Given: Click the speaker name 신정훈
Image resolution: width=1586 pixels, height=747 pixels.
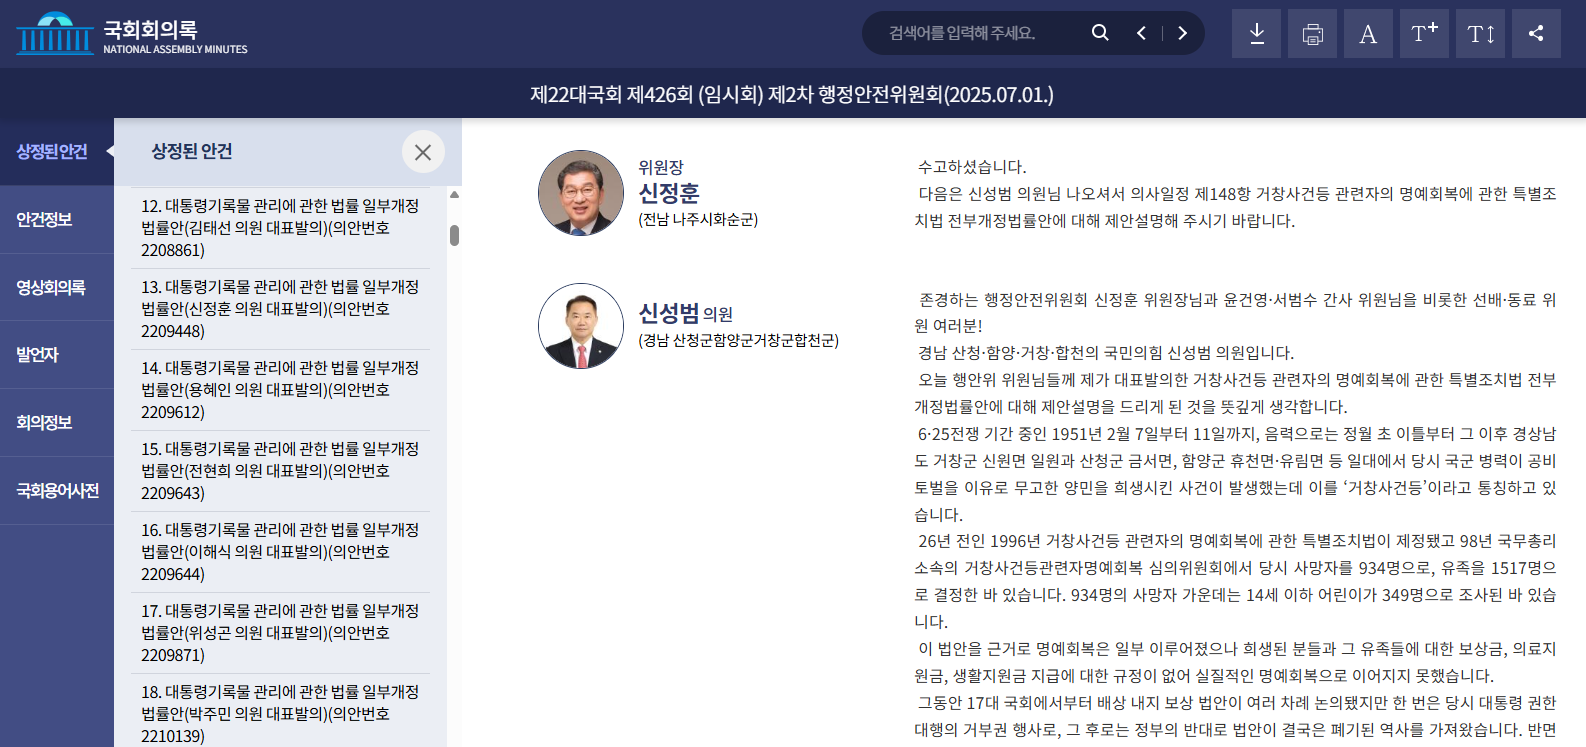Looking at the screenshot, I should [669, 193].
